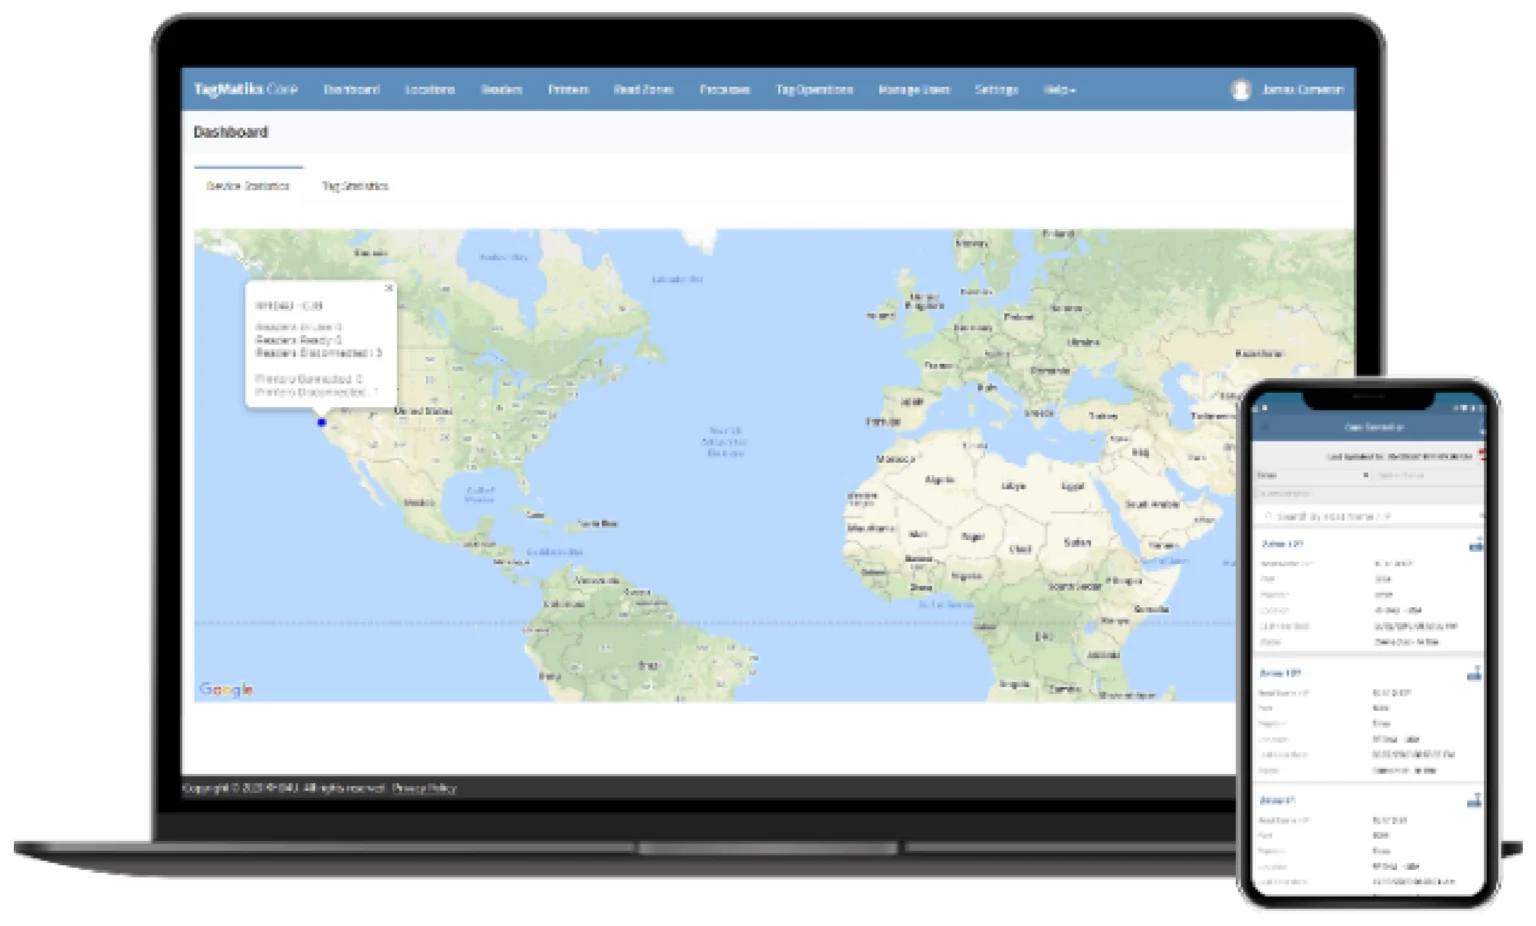This screenshot has width=1536, height=926.
Task: Click the Algeria label on the map
Action: click(940, 480)
